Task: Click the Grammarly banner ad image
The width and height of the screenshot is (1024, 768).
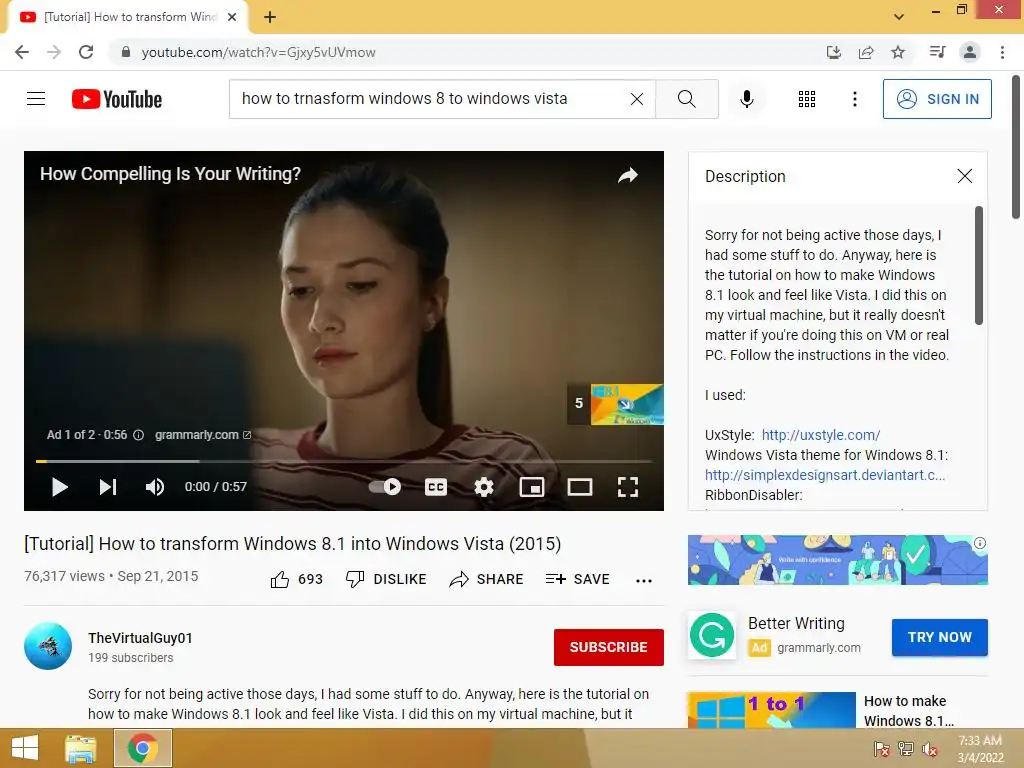Action: point(837,560)
